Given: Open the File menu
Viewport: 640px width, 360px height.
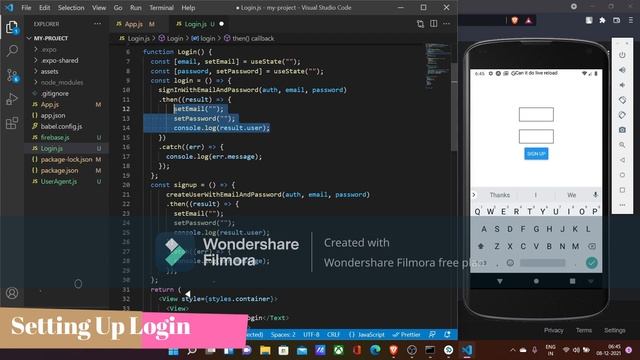Looking at the screenshot, I should [x=26, y=8].
